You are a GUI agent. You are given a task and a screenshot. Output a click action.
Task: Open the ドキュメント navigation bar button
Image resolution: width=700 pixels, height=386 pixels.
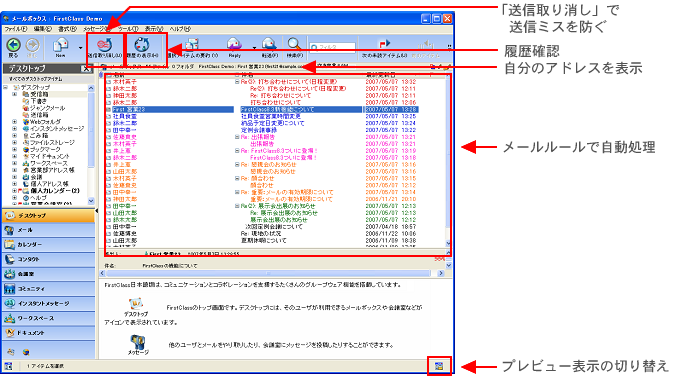[x=49, y=333]
